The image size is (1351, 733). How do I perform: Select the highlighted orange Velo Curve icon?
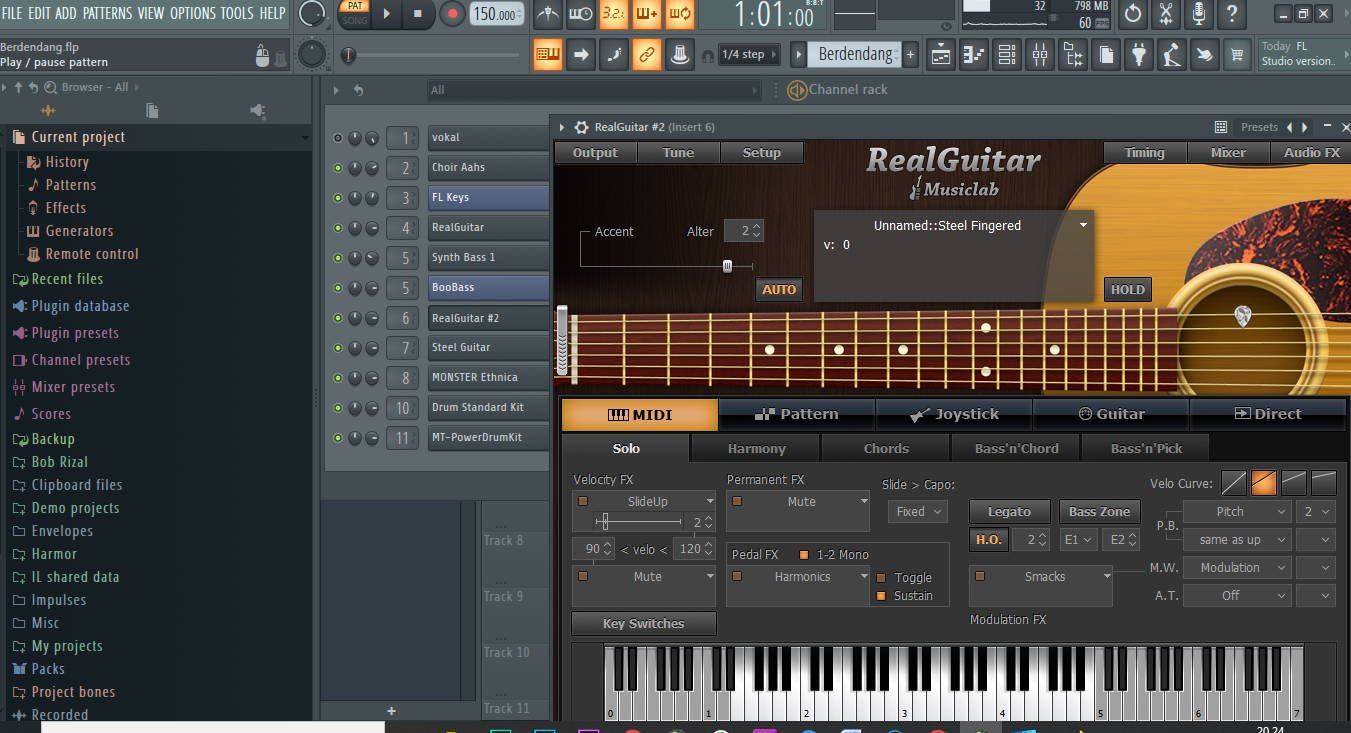(x=1264, y=483)
